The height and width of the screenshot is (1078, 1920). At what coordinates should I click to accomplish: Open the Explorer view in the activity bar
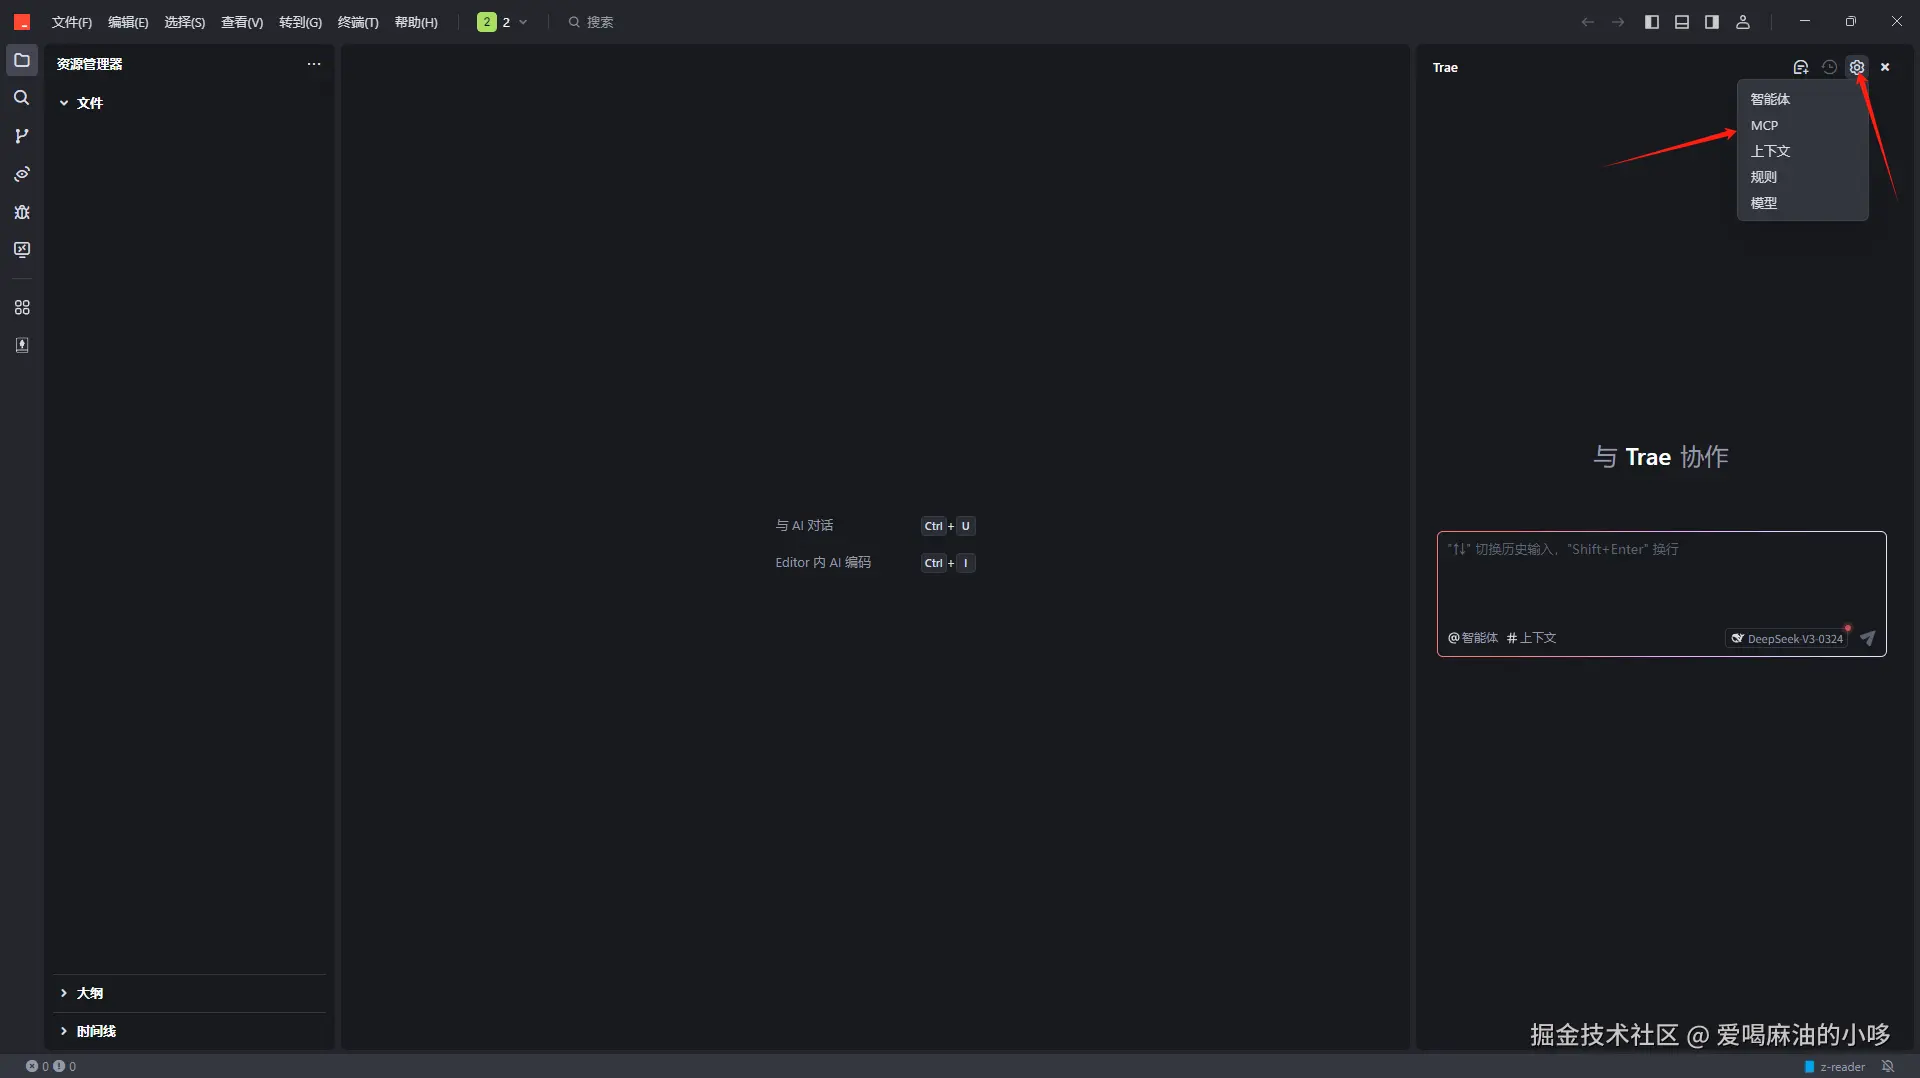coord(21,61)
